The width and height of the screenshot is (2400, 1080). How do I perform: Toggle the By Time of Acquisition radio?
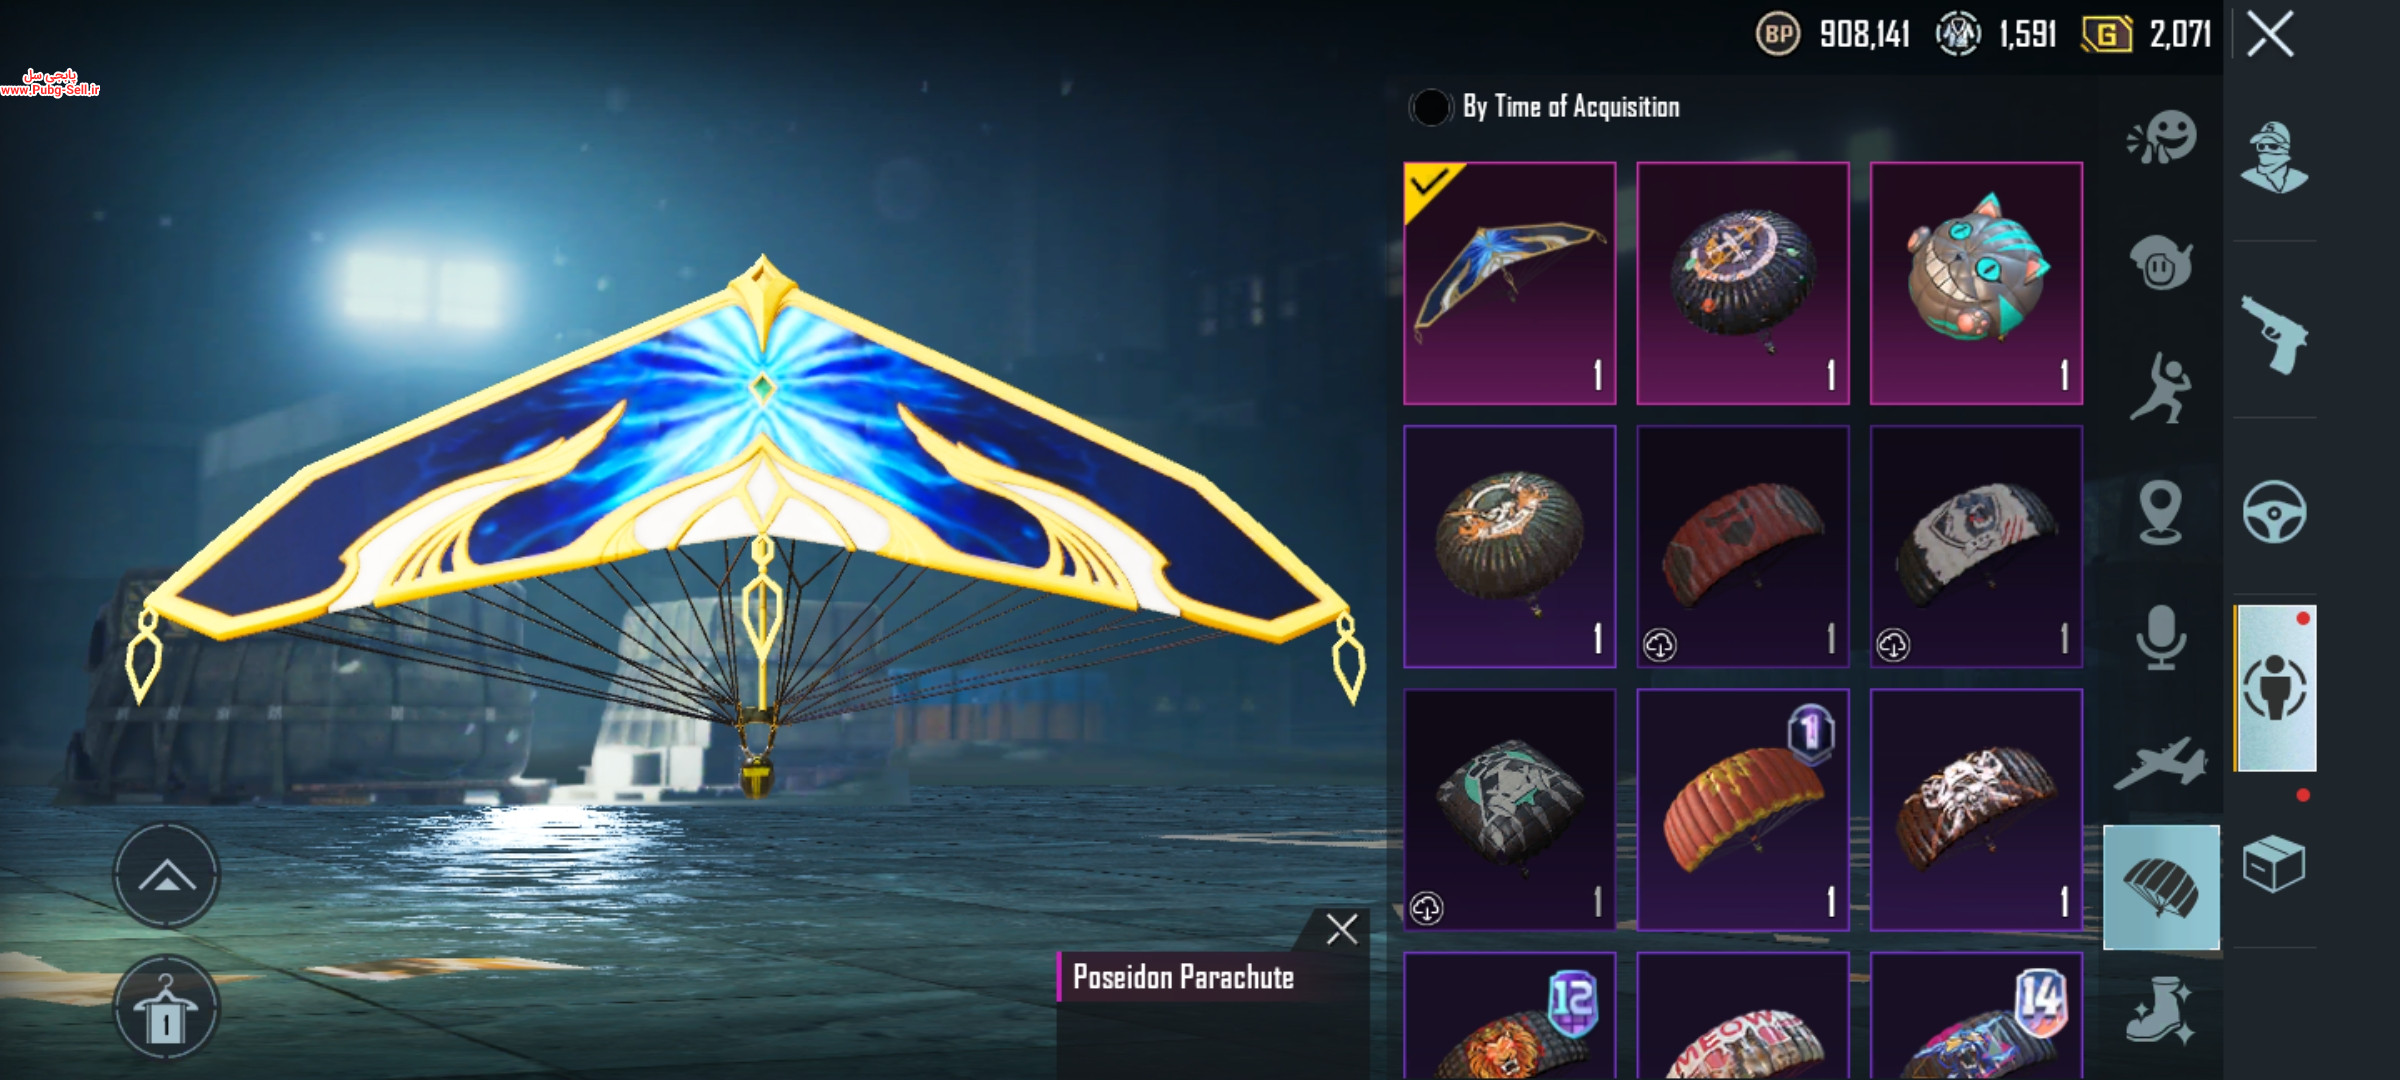click(1430, 107)
